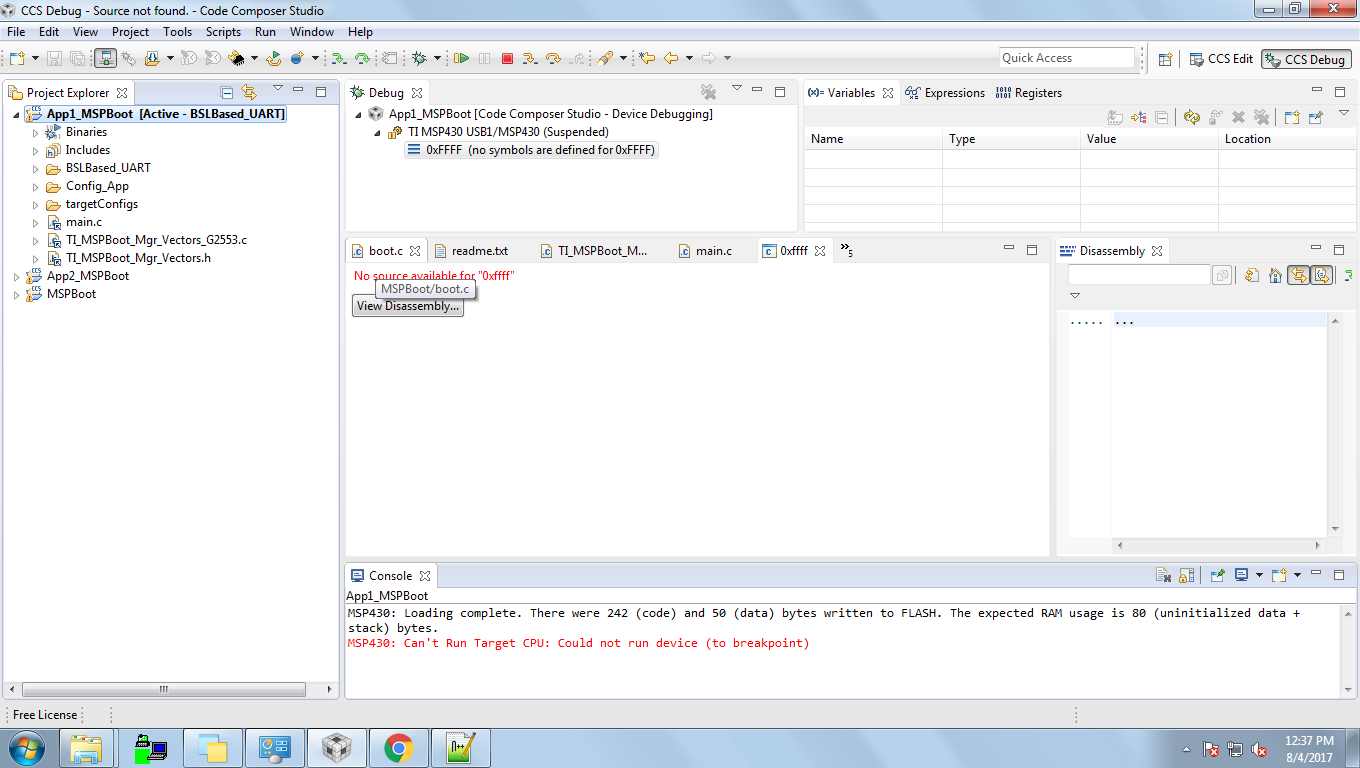Screen dimensions: 1360x768
Task: Click the Suspend (pause) icon
Action: (x=484, y=57)
